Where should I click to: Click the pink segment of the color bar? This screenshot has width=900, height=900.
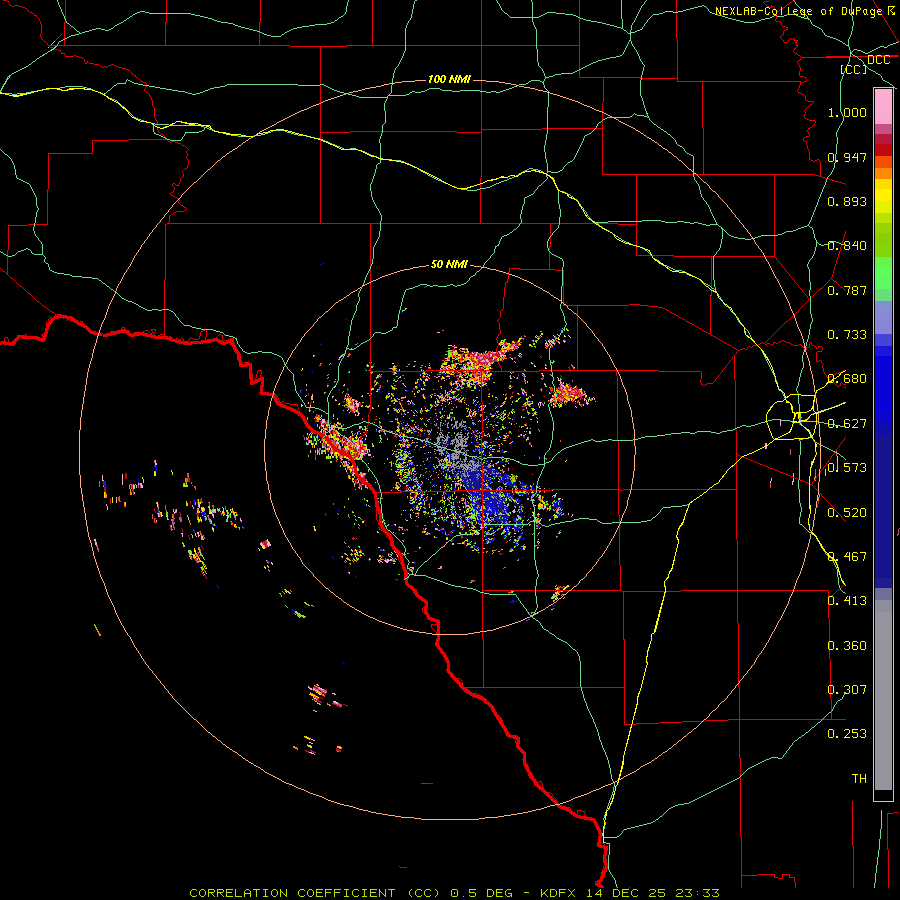point(883,107)
